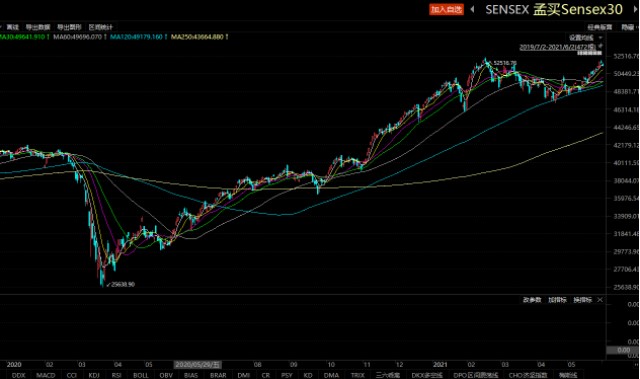Expand the 经典版面 layout selector
The image size is (640, 379).
click(x=600, y=27)
